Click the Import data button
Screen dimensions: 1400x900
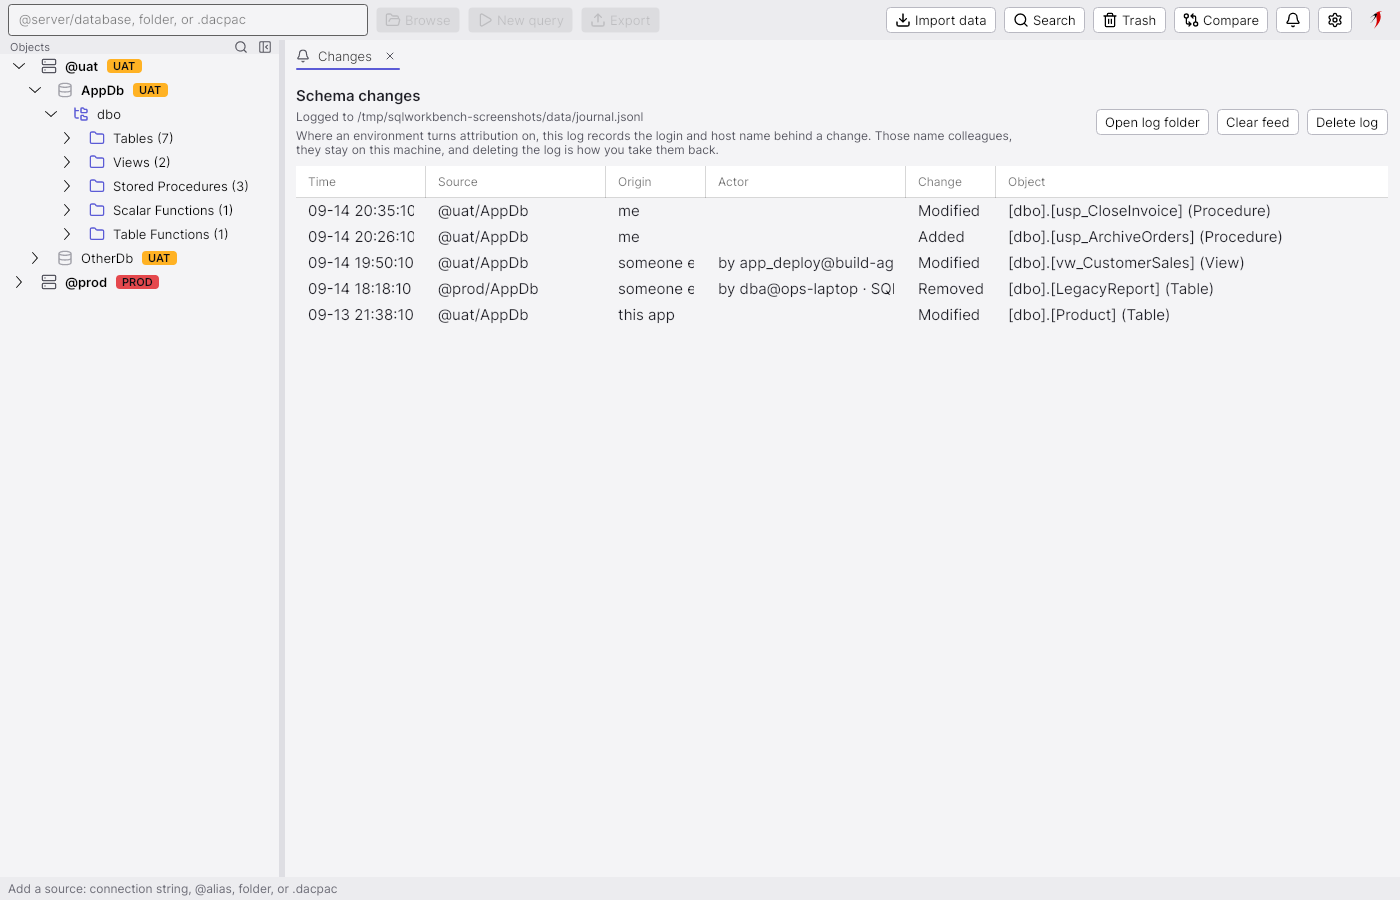[x=941, y=20]
